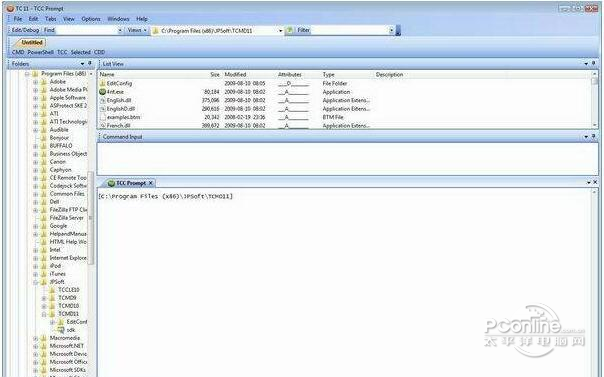Open the Filter dropdown arrow

click(391, 30)
